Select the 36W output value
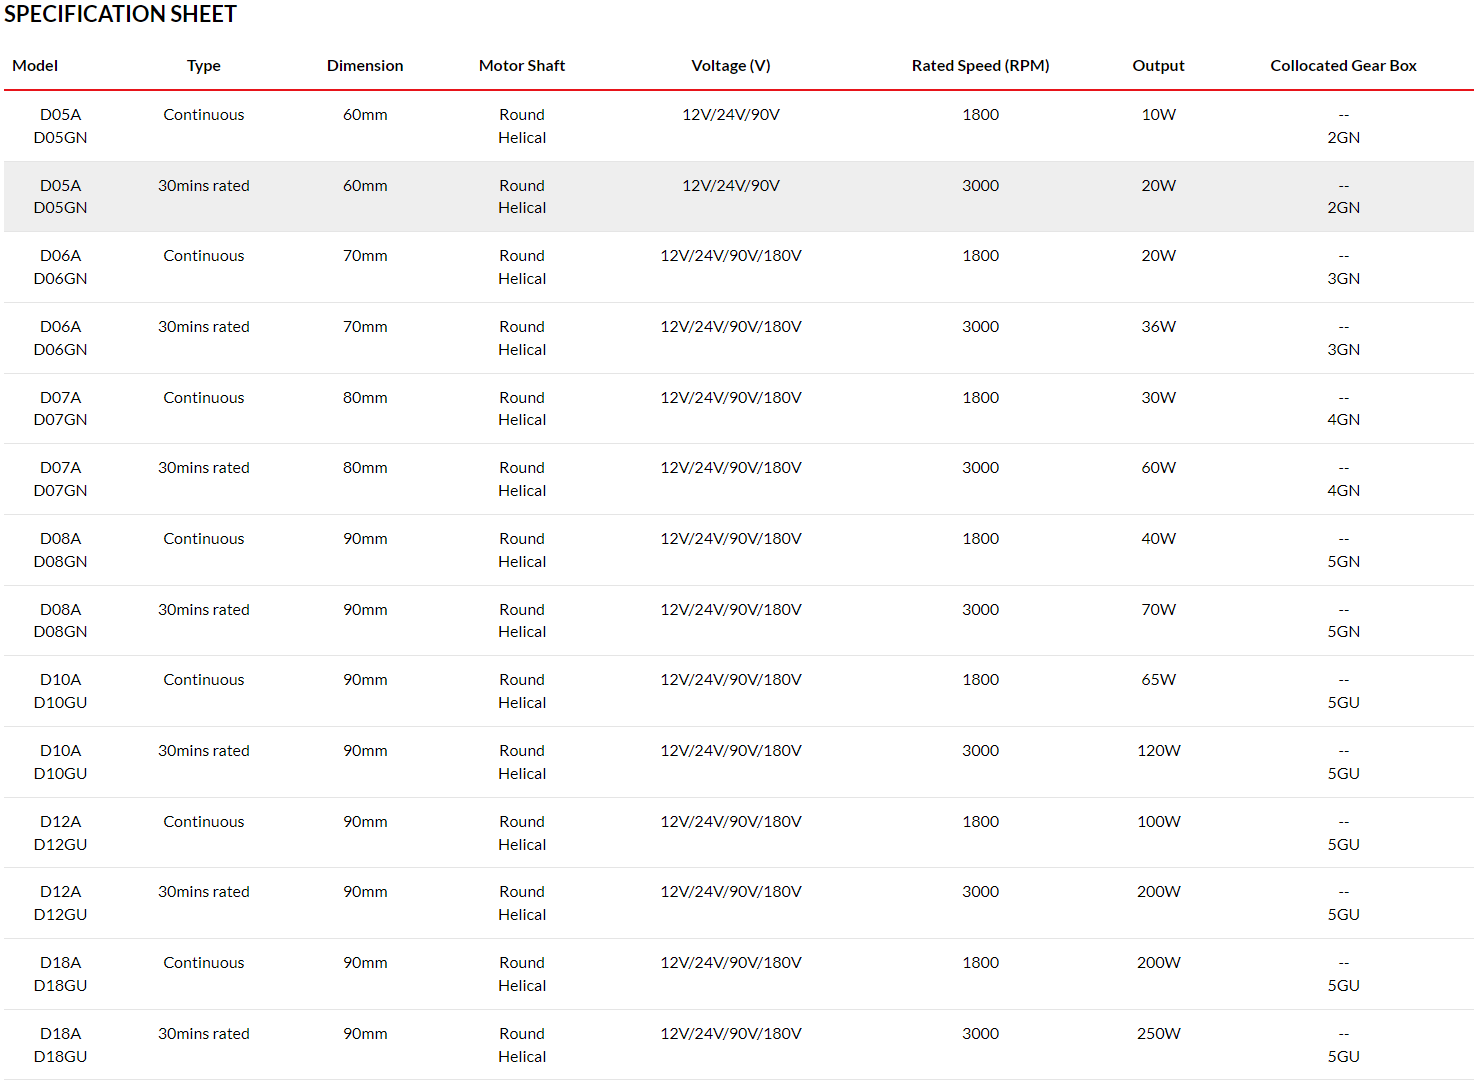 coord(1159,326)
